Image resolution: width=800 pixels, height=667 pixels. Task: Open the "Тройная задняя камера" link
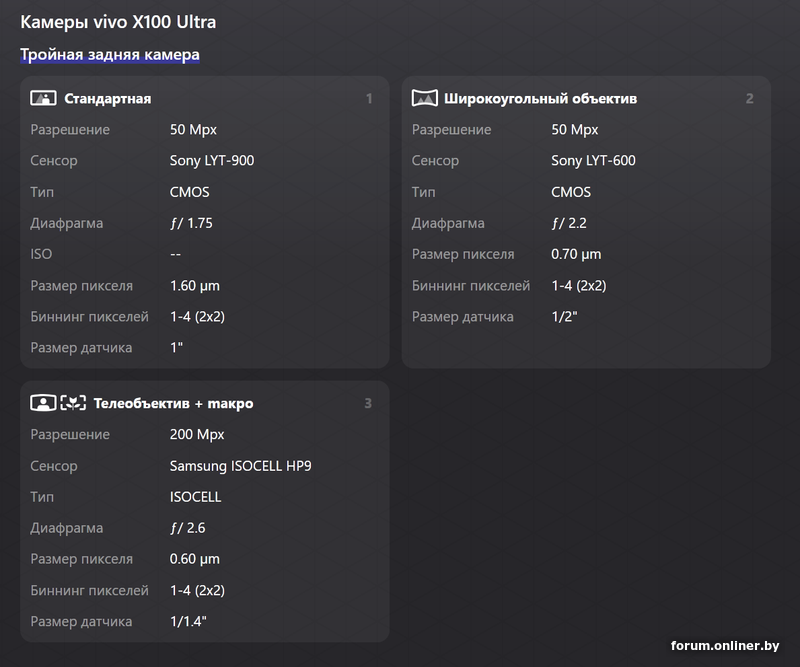(110, 54)
